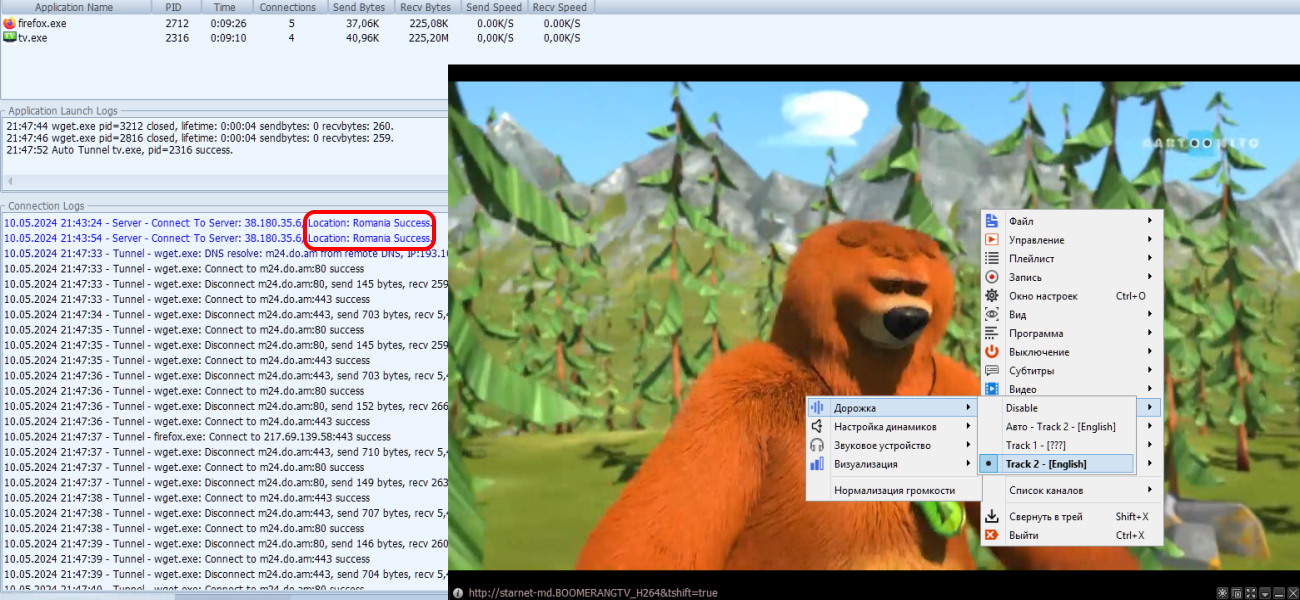
Task: Click the red Выключение power icon
Action: coord(992,352)
